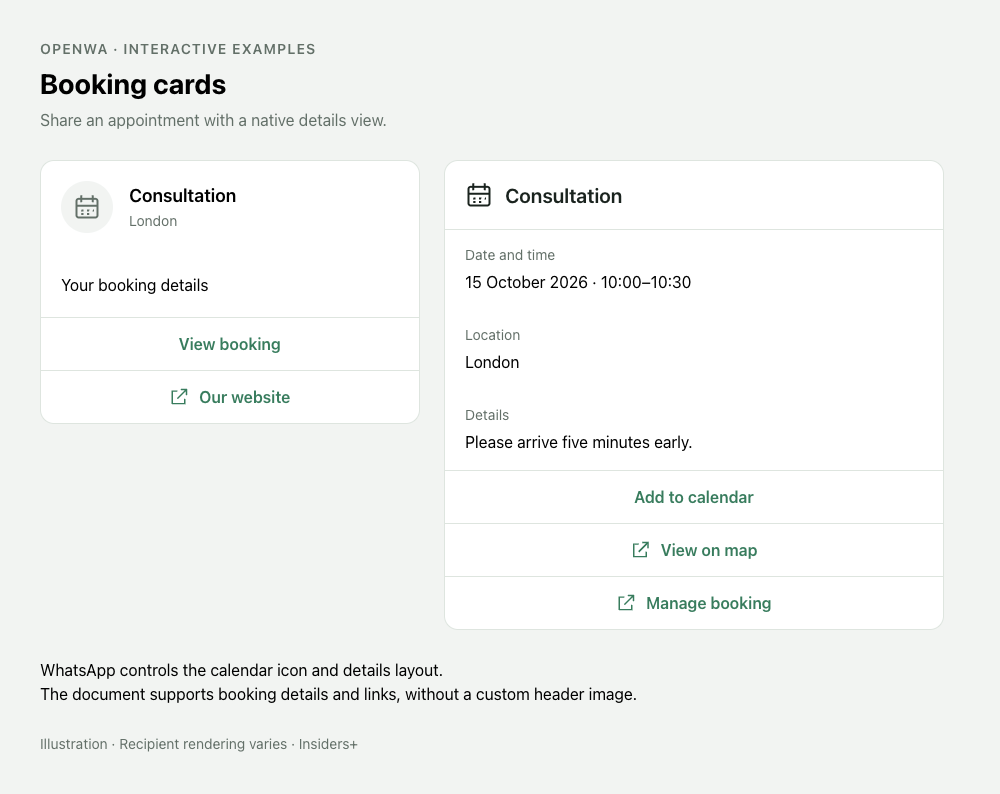Viewport: 1000px width, 794px height.
Task: Click the external link icon beside Our website
Action: tap(179, 397)
